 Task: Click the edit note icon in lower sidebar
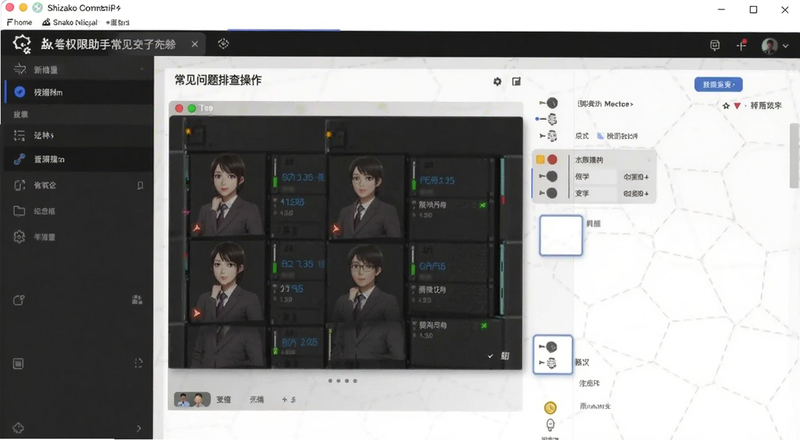click(19, 300)
